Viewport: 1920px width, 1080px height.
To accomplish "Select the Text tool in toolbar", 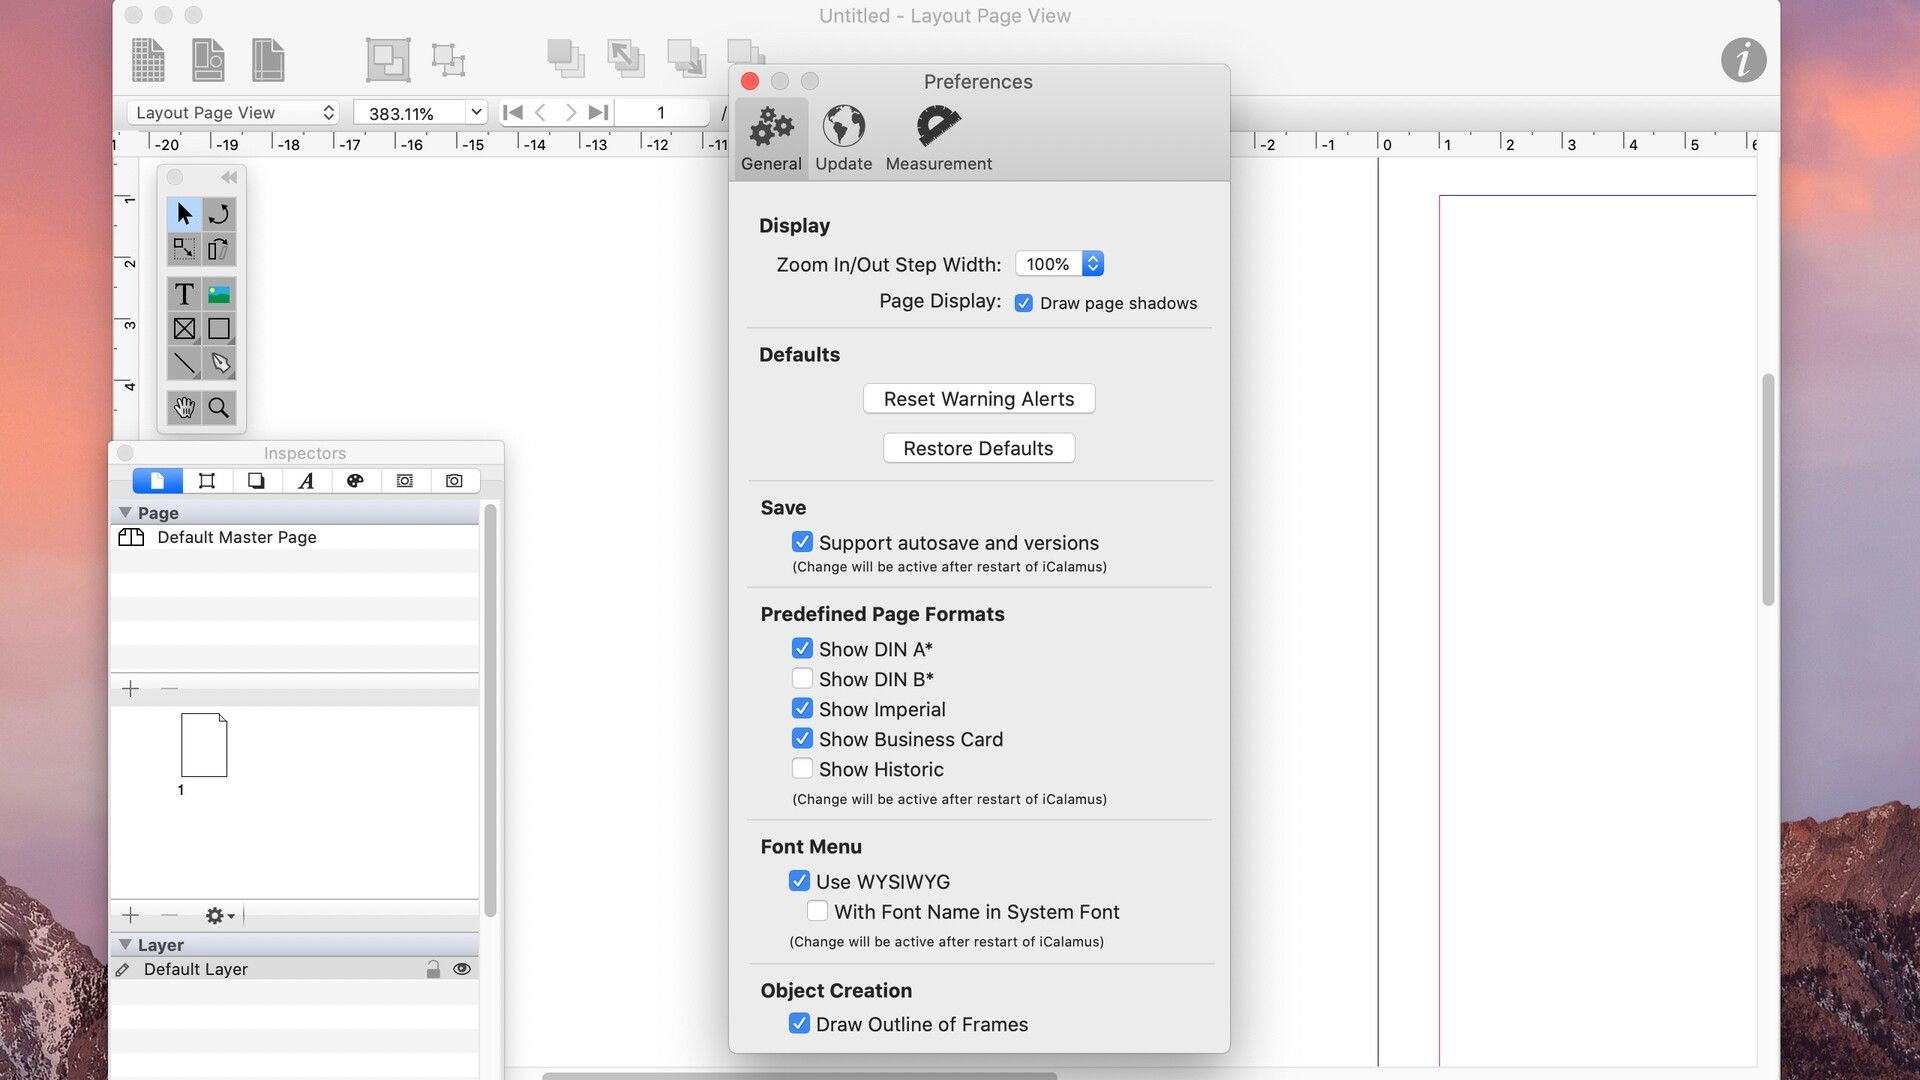I will (183, 293).
